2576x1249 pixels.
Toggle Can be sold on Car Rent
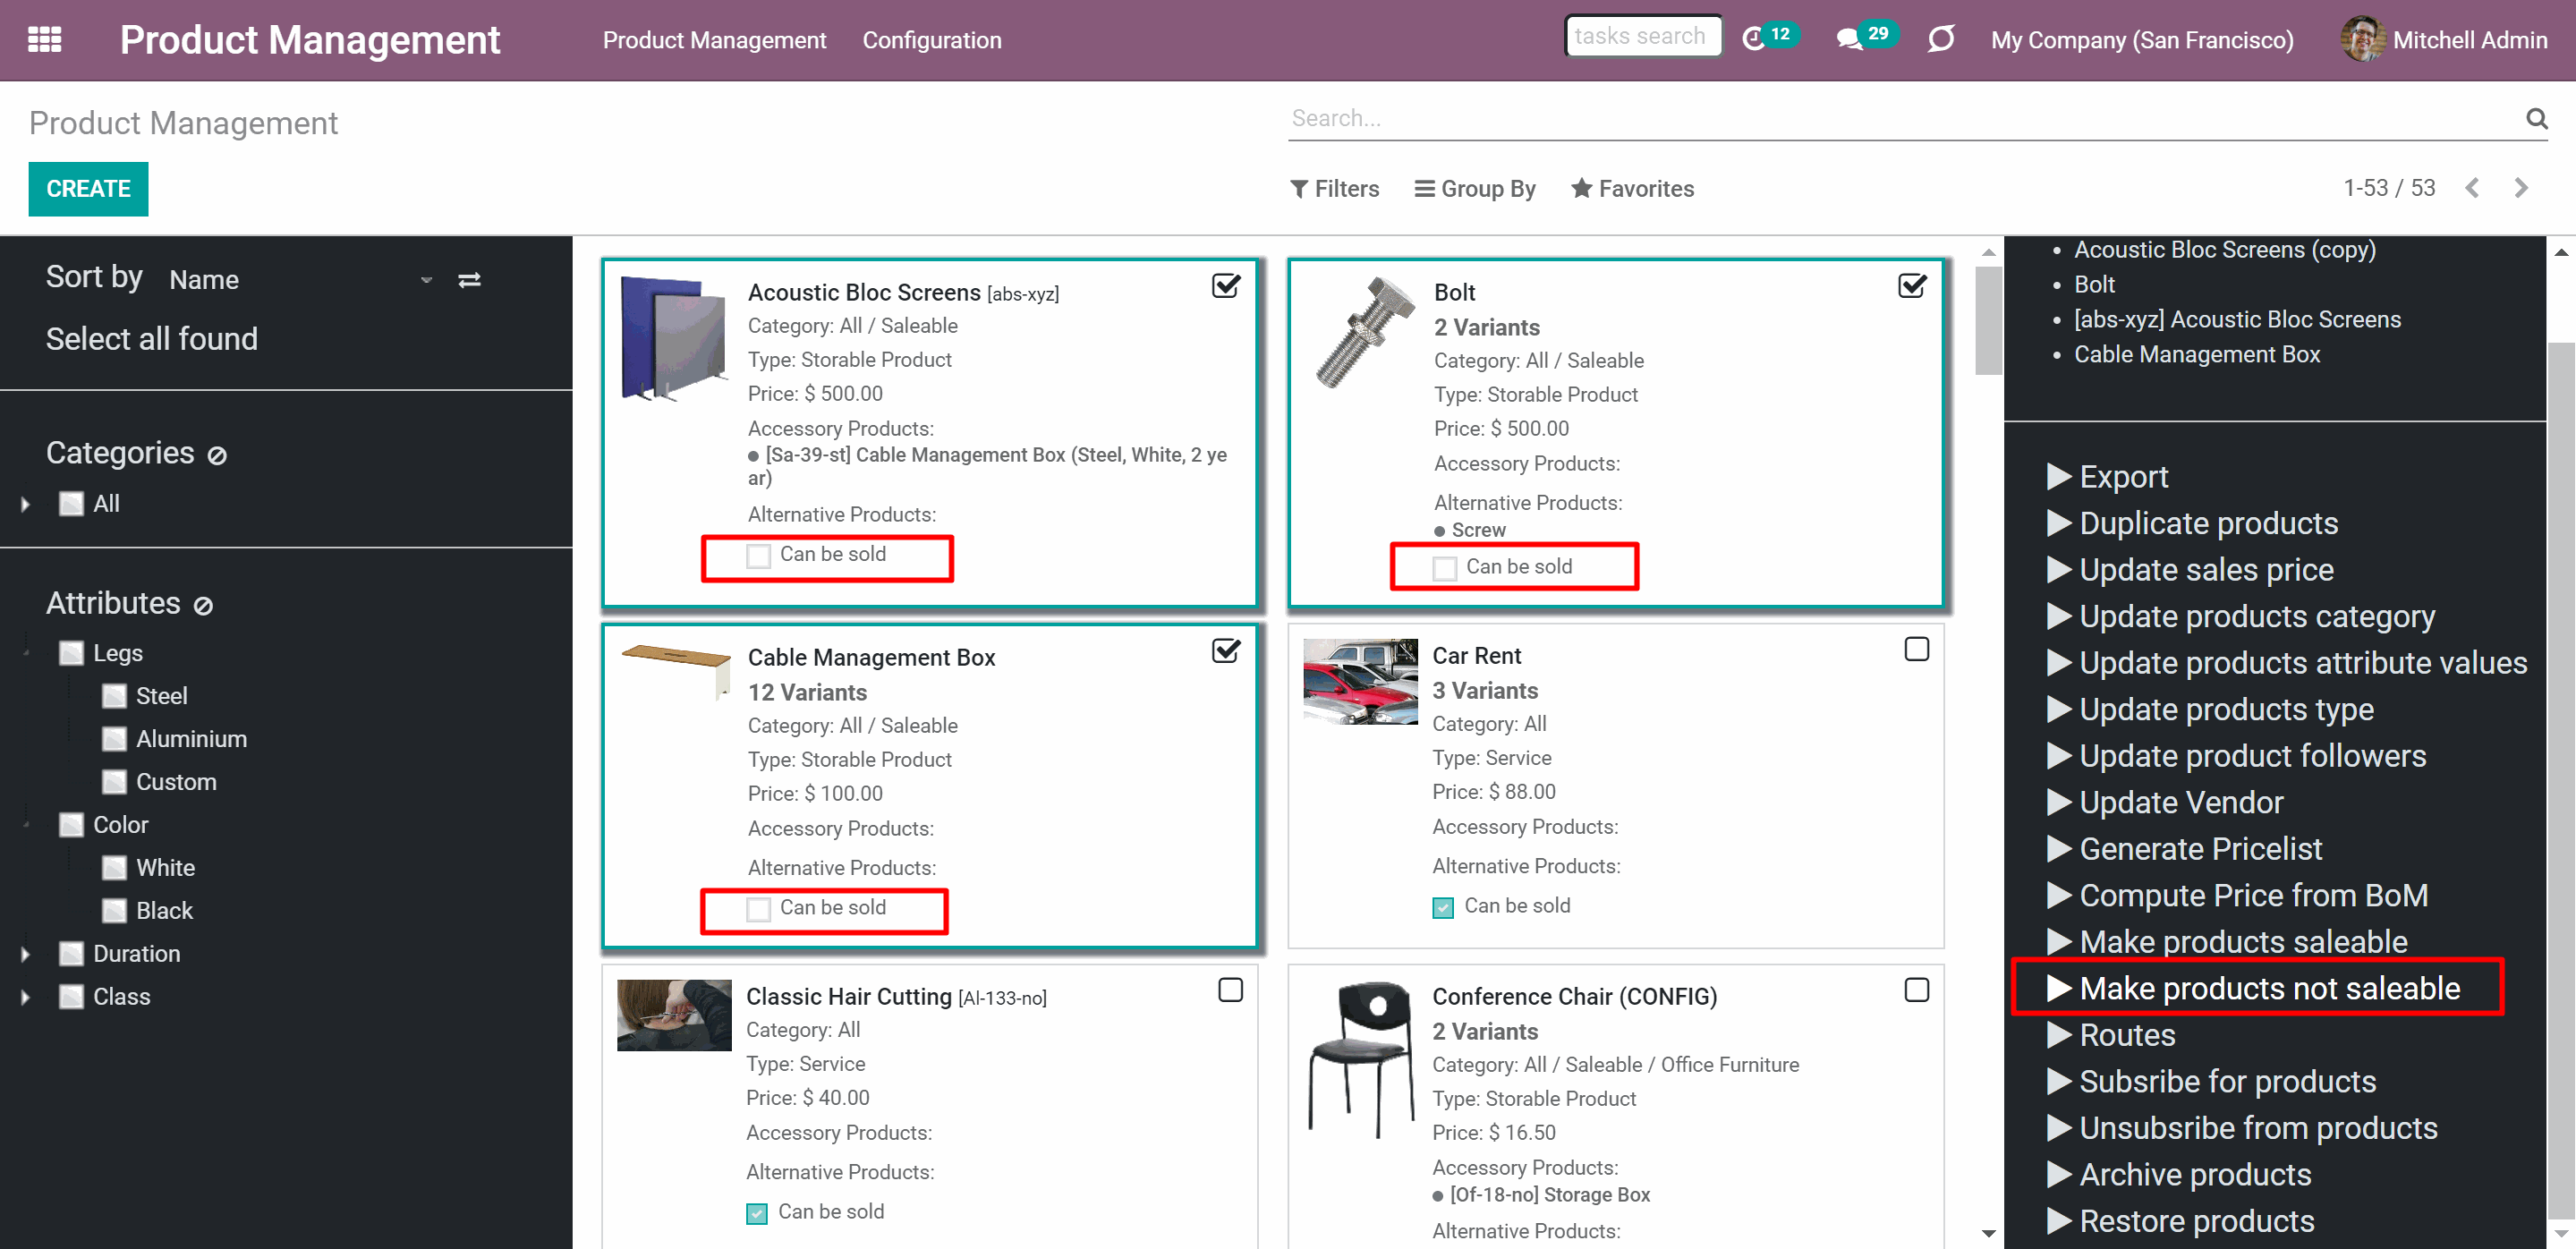tap(1443, 907)
